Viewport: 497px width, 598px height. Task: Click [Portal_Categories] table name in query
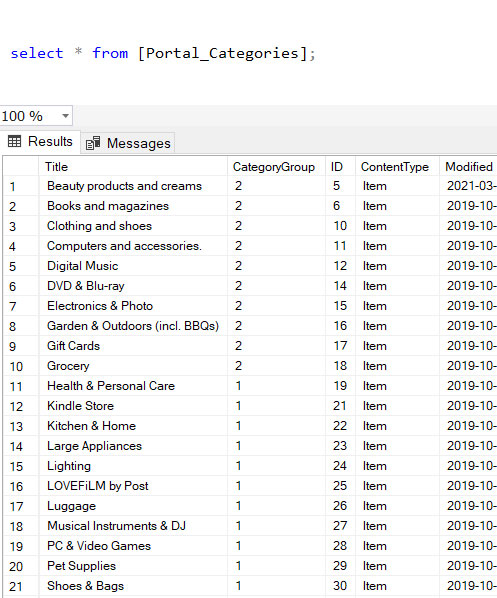(x=223, y=53)
